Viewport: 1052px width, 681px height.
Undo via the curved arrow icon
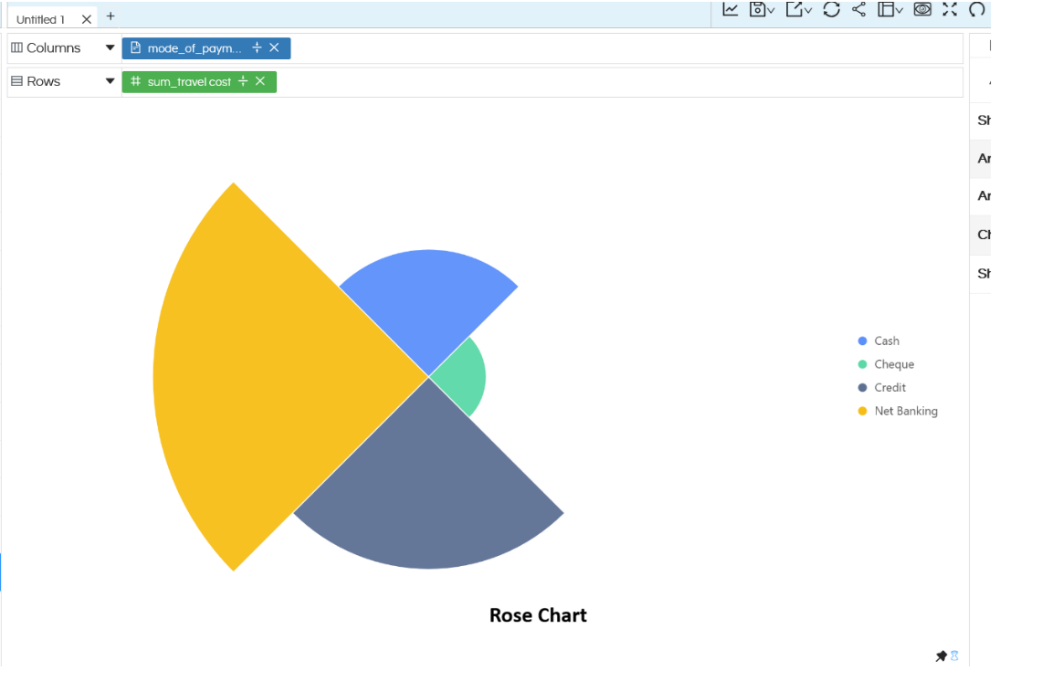click(977, 10)
